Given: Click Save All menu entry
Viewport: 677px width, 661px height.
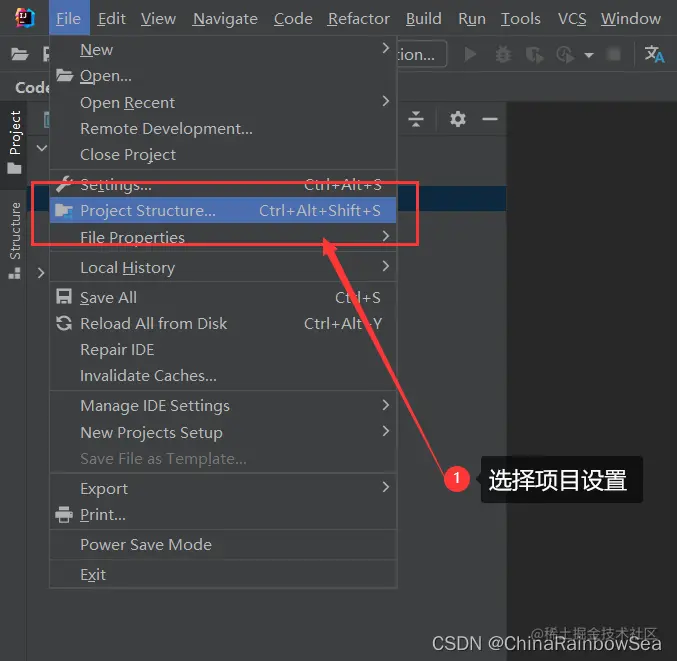Looking at the screenshot, I should (223, 297).
